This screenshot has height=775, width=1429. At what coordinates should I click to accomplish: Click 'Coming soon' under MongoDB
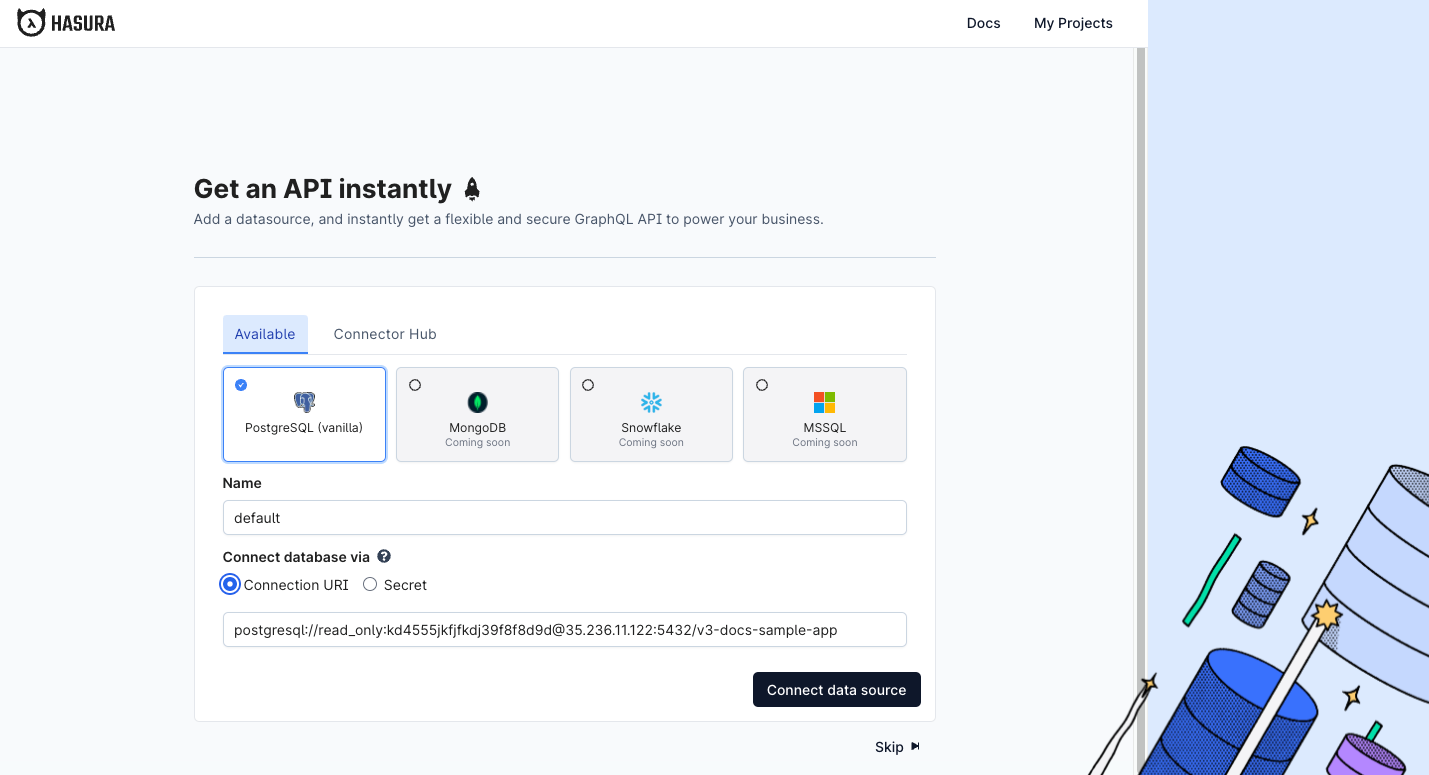[x=478, y=442]
